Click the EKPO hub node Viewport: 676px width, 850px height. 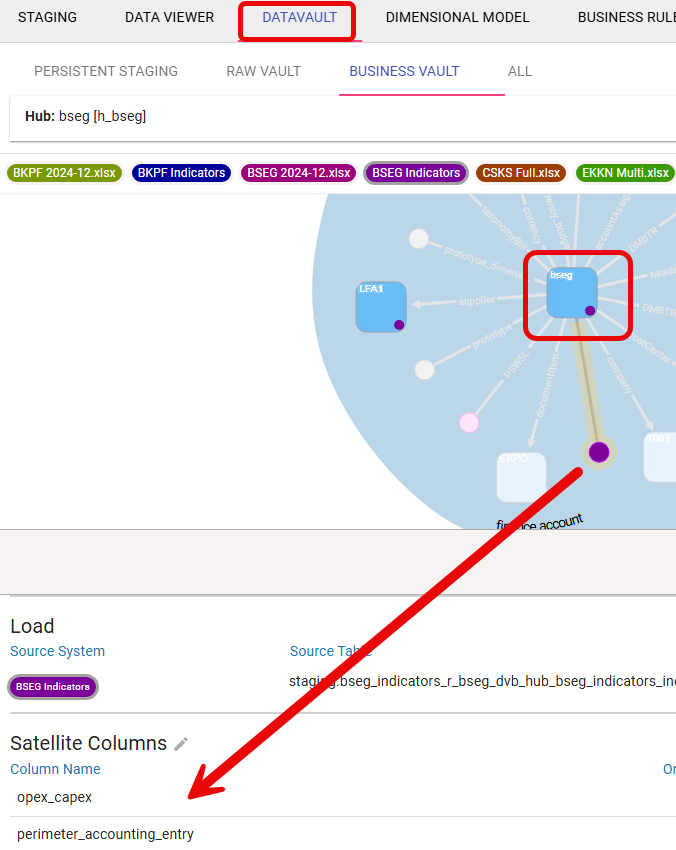[x=521, y=477]
